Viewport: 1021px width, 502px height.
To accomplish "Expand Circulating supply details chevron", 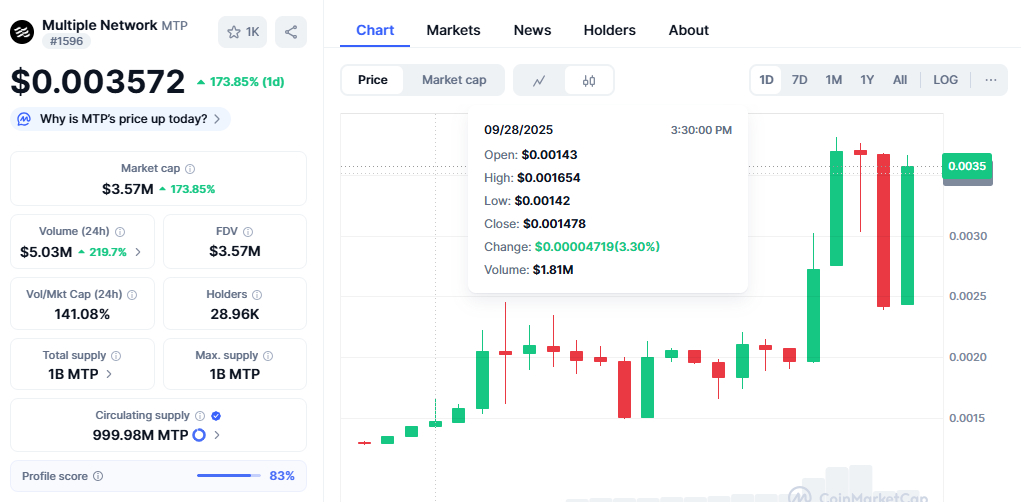I will (x=217, y=435).
